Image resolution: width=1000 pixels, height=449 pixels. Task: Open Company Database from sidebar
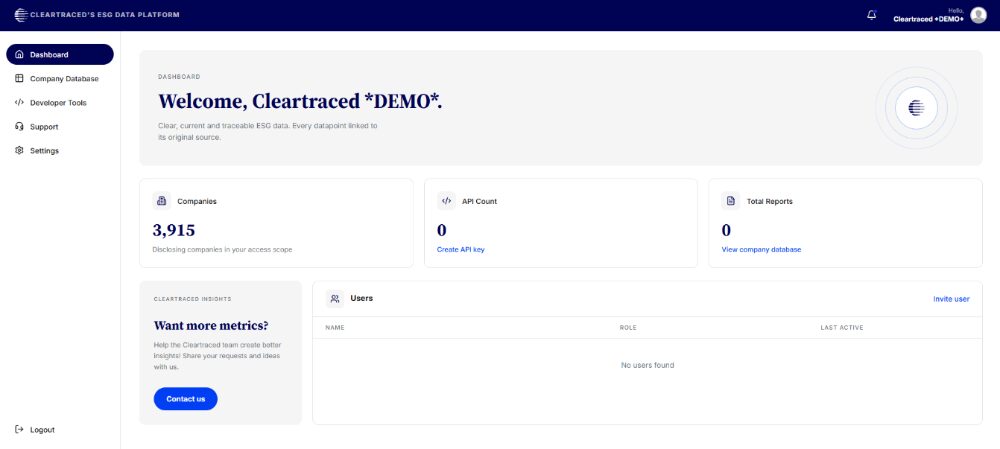click(x=60, y=79)
